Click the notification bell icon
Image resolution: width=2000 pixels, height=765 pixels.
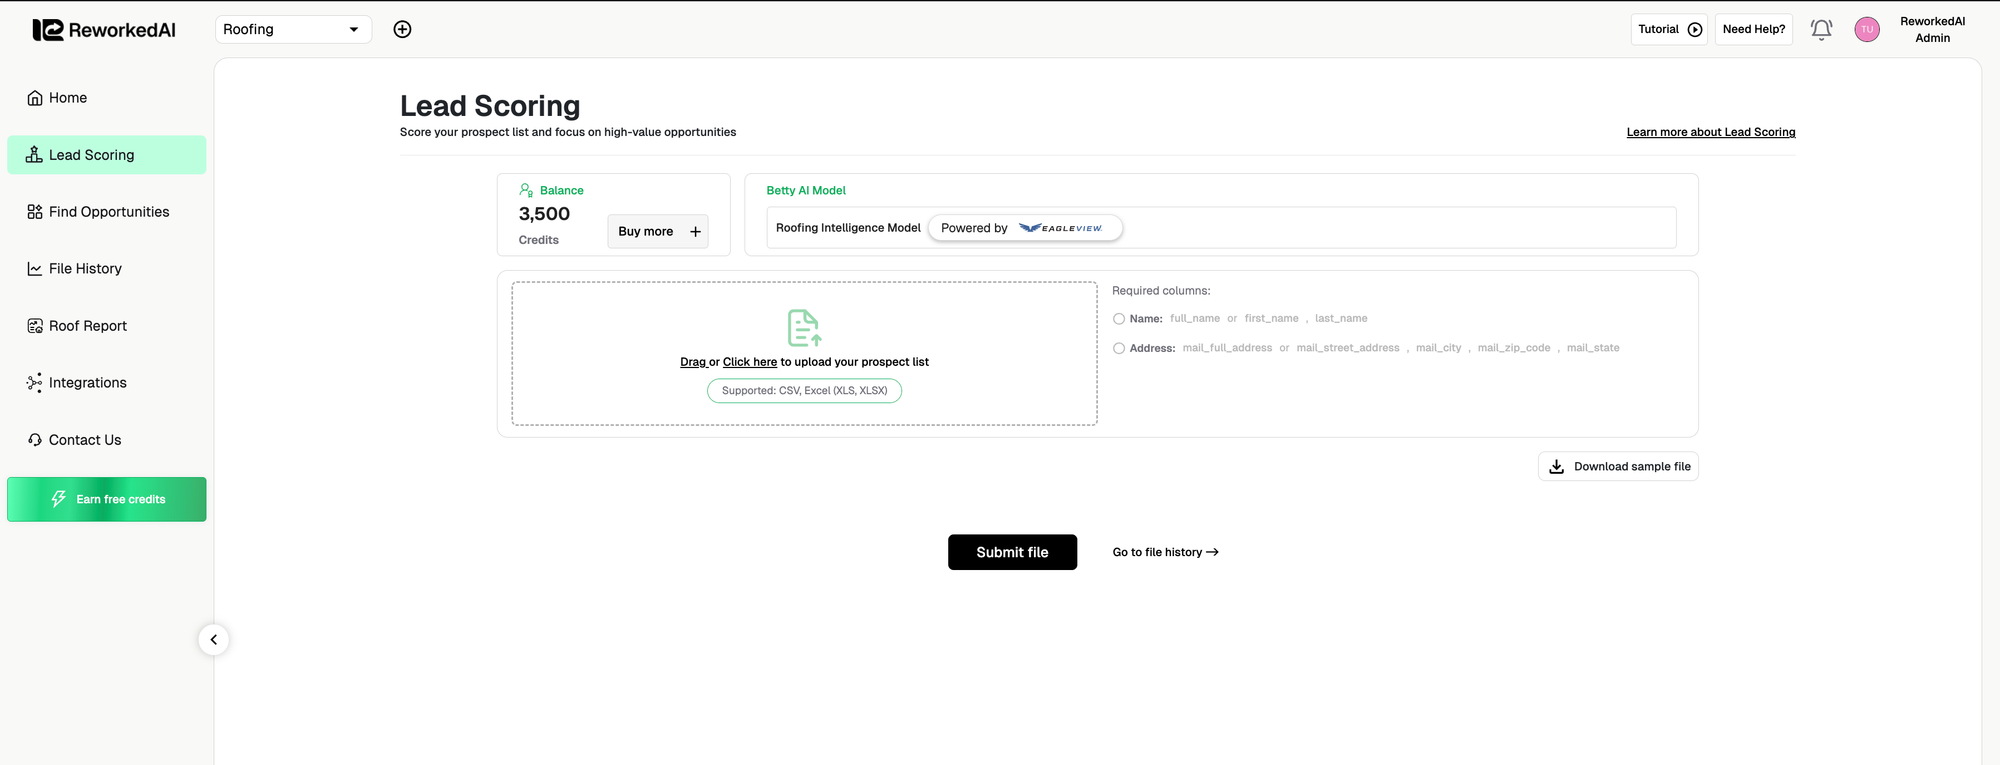tap(1821, 30)
